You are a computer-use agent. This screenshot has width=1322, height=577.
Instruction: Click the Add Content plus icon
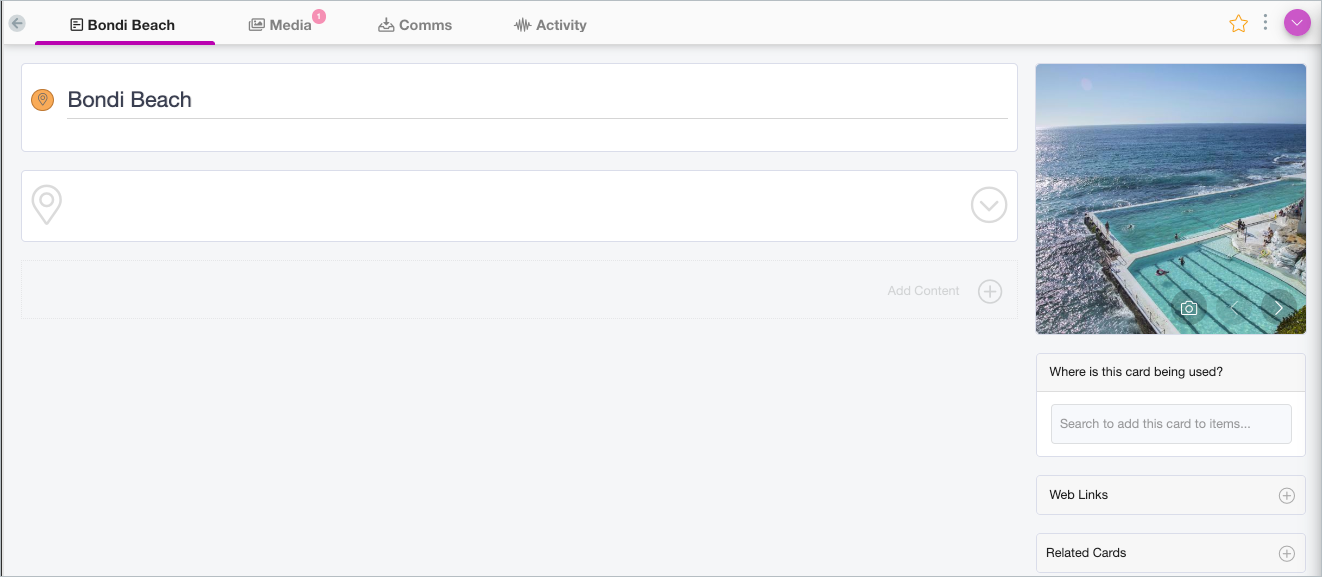[990, 291]
